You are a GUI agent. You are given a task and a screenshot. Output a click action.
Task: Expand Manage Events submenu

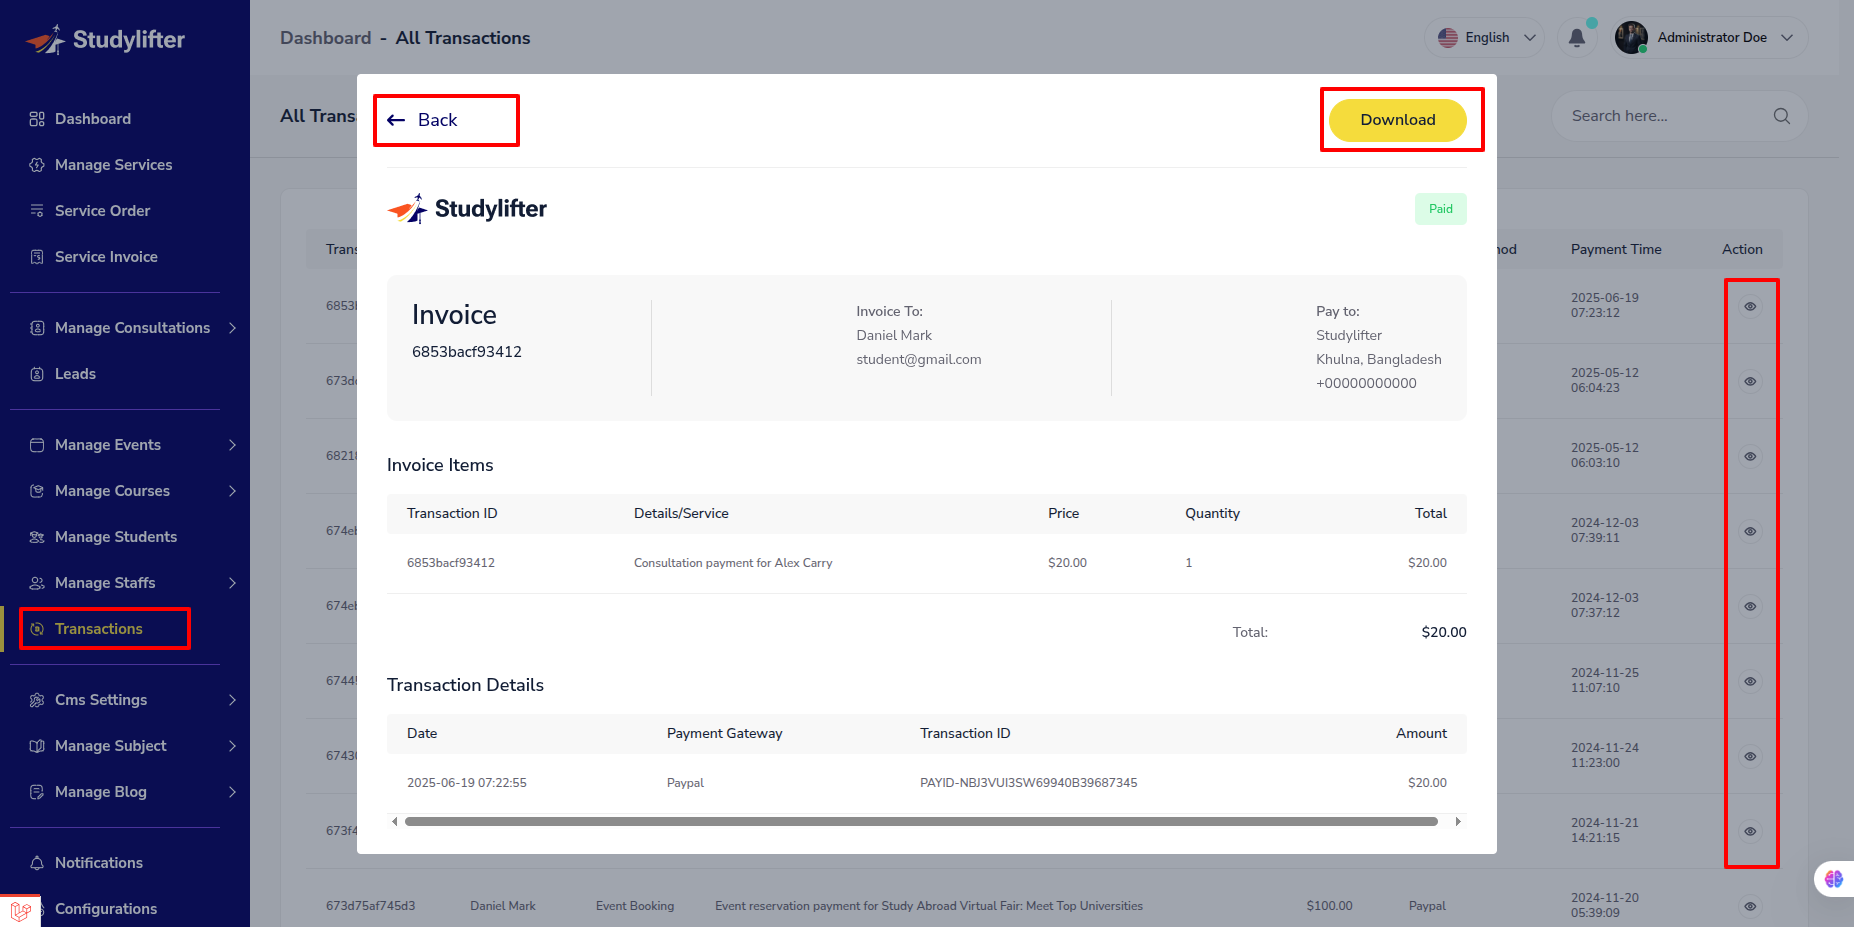[x=232, y=445]
